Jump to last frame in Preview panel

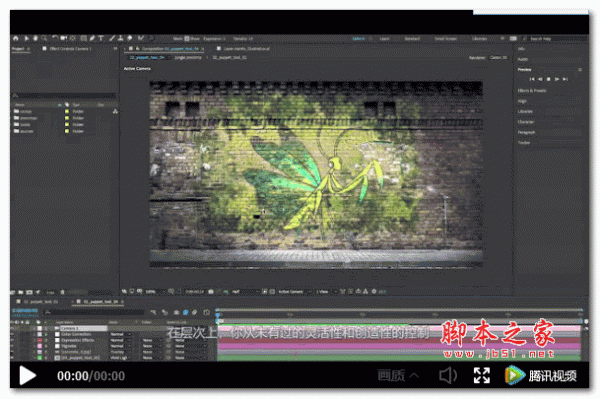click(565, 79)
